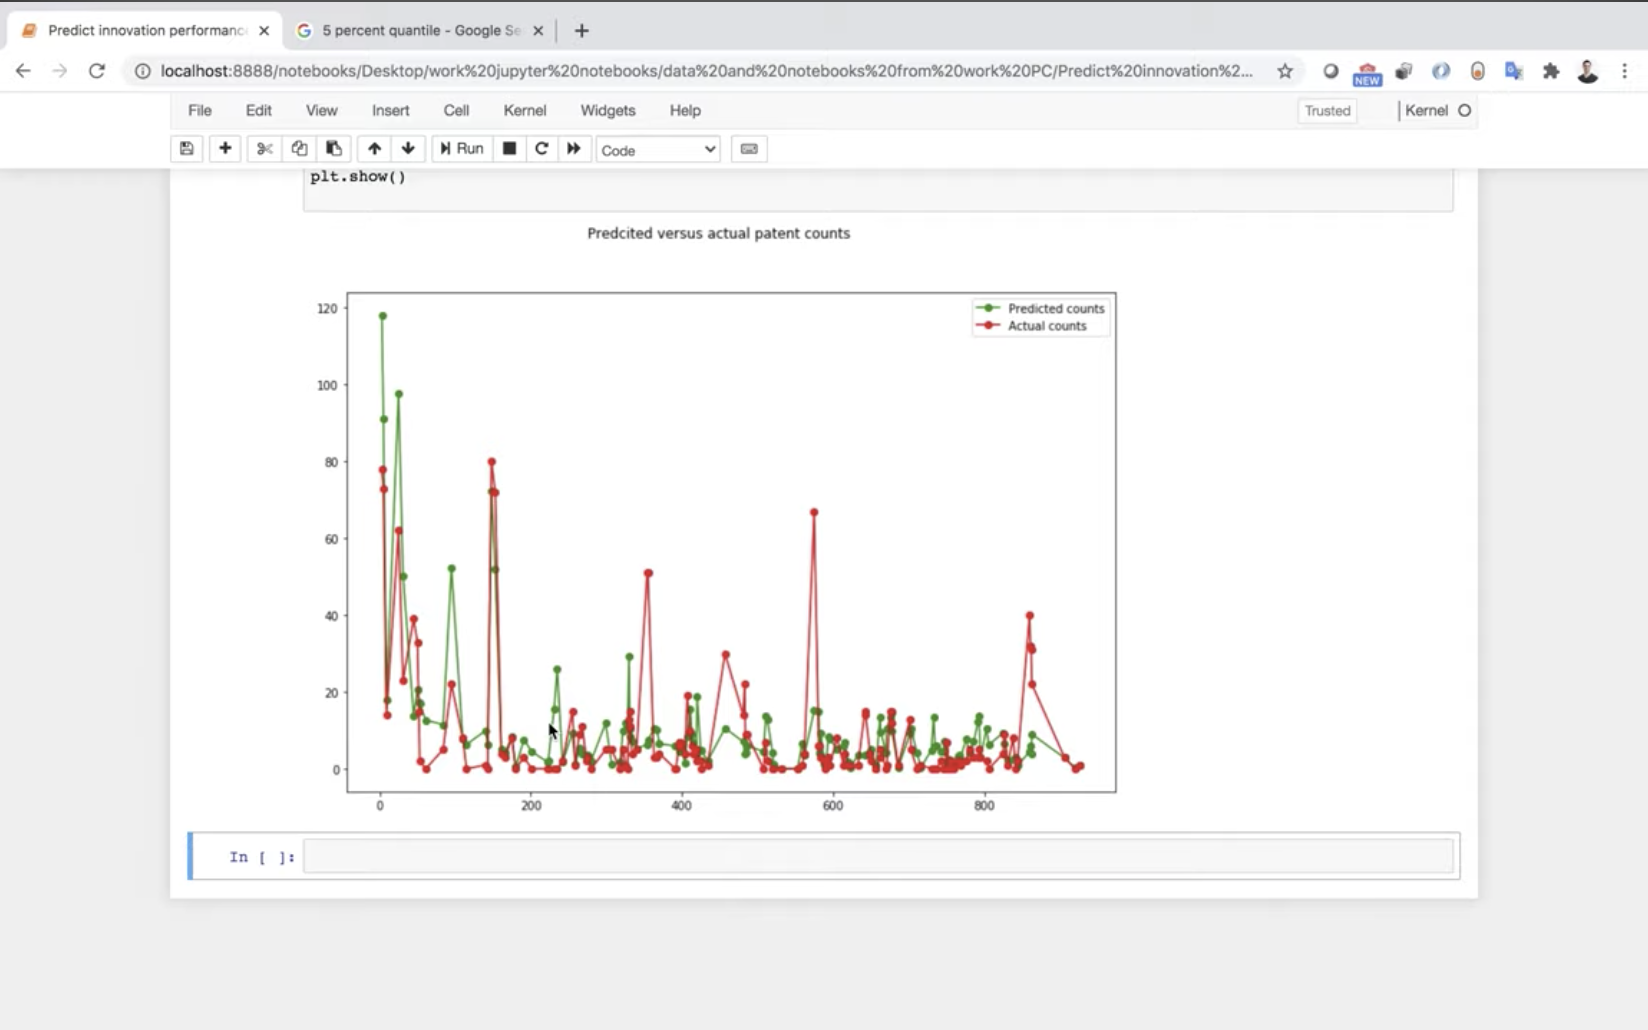Open the Cell menu
The image size is (1648, 1030).
(x=456, y=110)
